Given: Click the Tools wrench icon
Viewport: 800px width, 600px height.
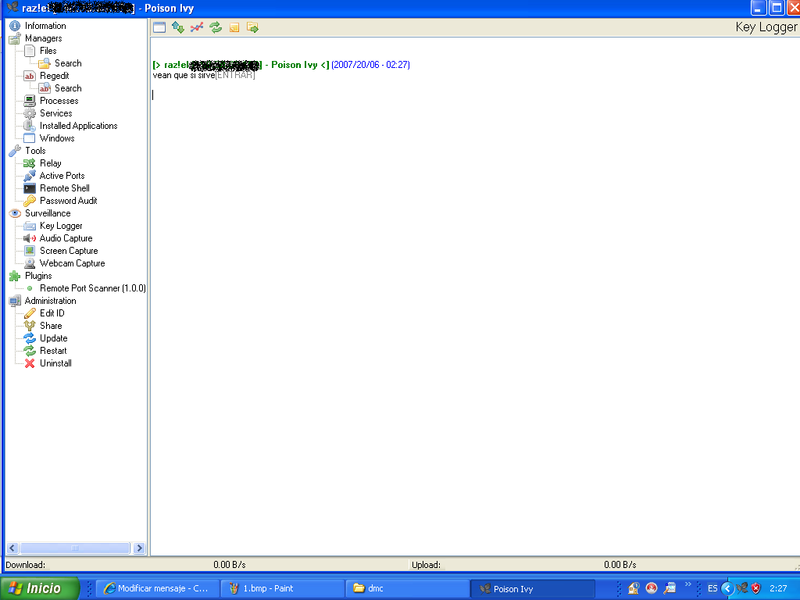Looking at the screenshot, I should click(15, 151).
